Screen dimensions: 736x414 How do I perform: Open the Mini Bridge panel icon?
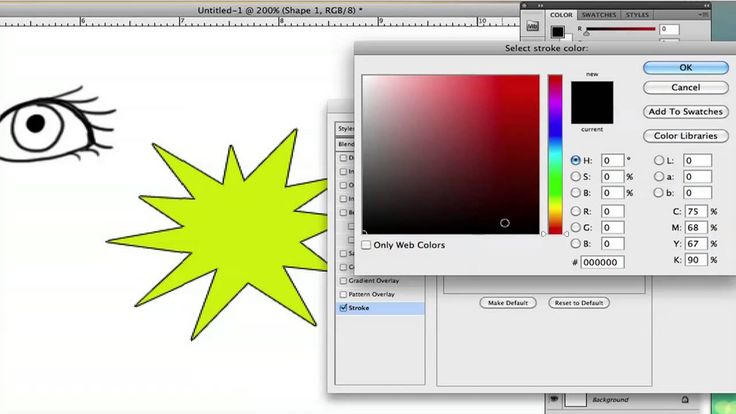532,26
